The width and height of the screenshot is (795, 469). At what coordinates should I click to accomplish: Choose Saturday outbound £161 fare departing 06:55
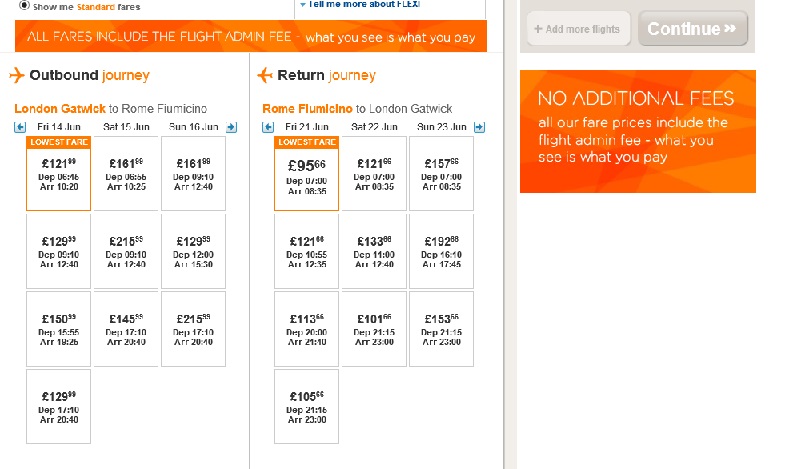tap(126, 174)
